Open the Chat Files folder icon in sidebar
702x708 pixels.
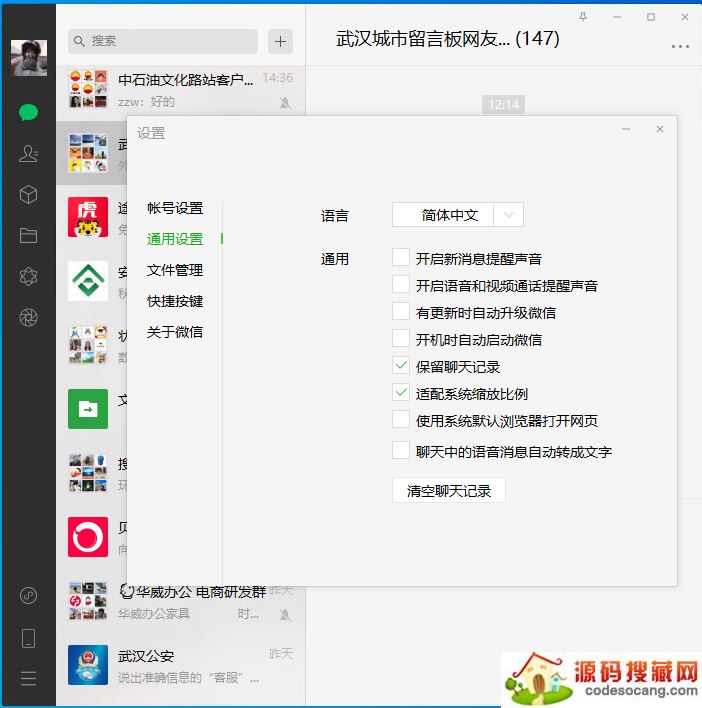28,235
